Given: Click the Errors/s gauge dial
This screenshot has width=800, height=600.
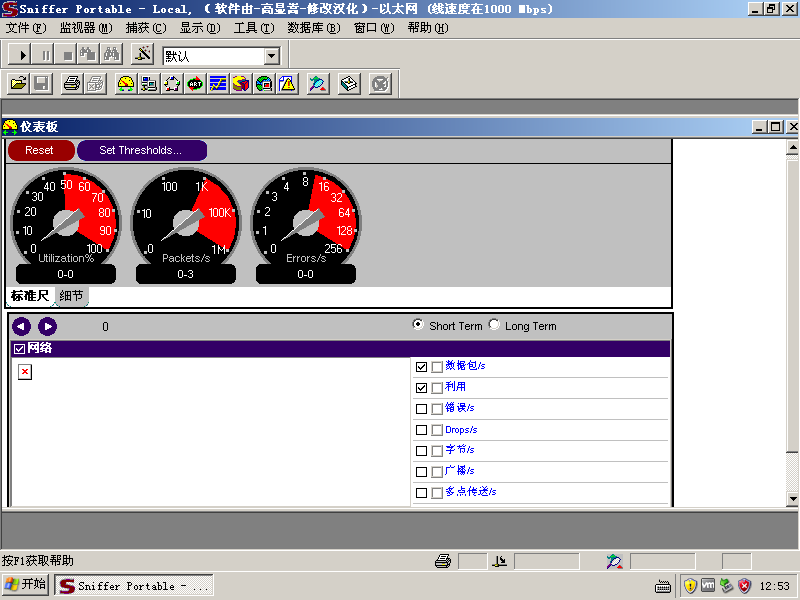Looking at the screenshot, I should [306, 222].
